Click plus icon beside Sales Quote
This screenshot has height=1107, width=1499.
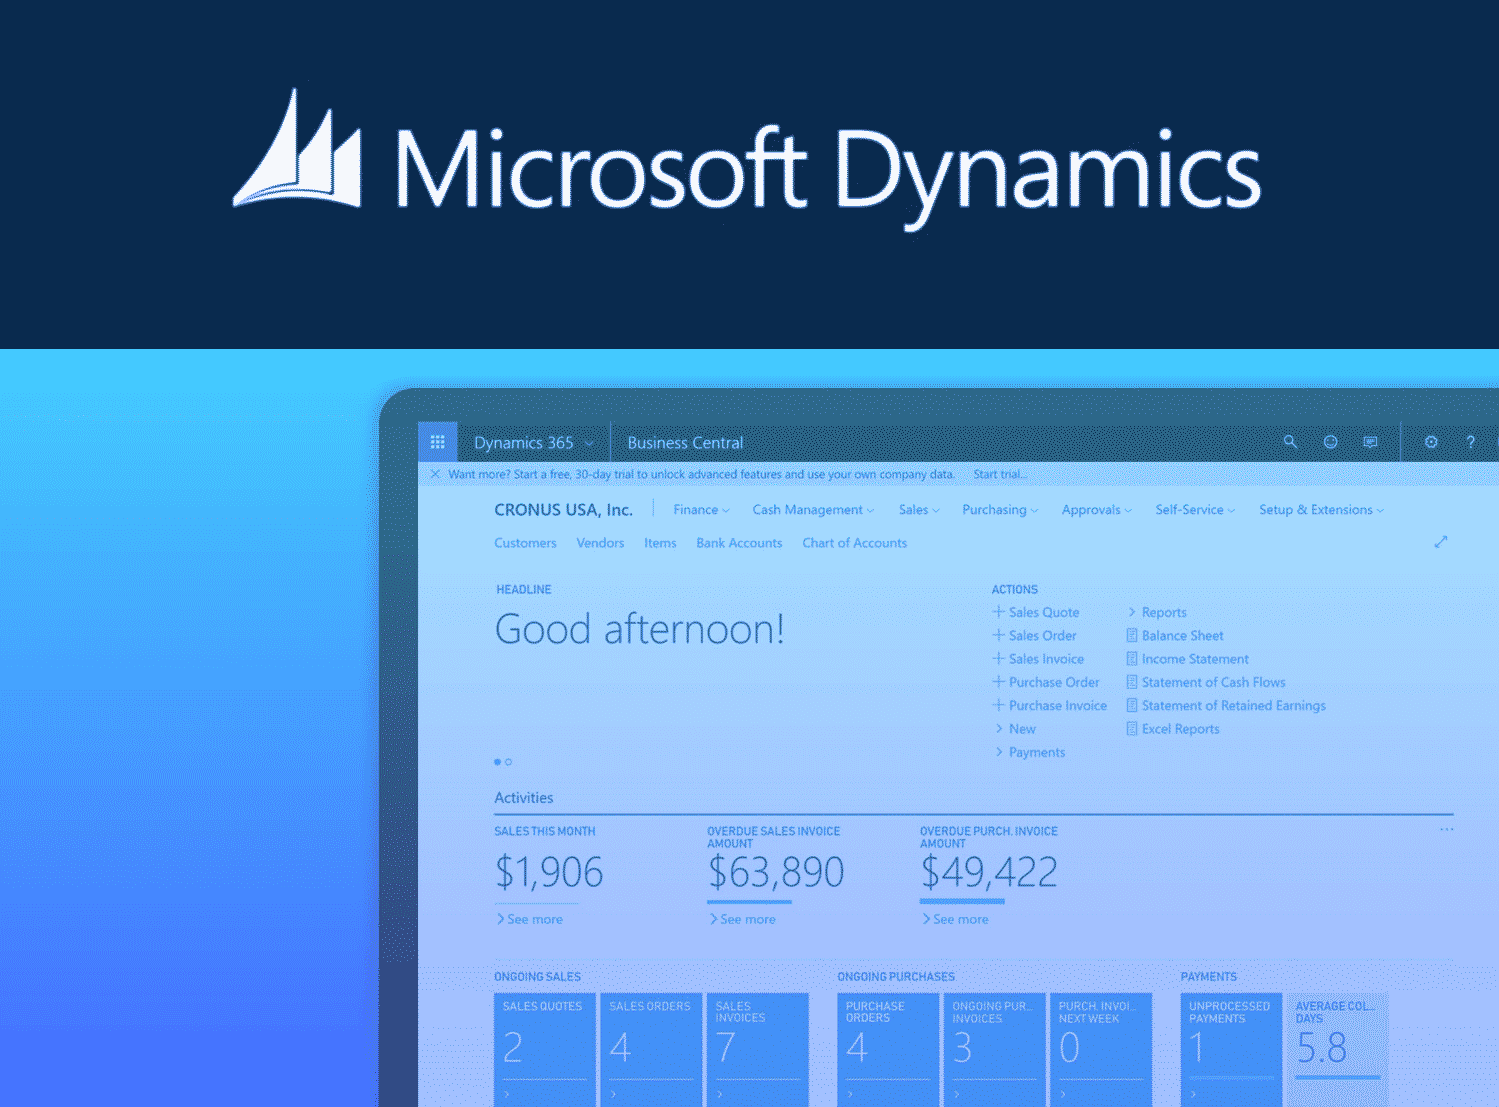(x=998, y=612)
